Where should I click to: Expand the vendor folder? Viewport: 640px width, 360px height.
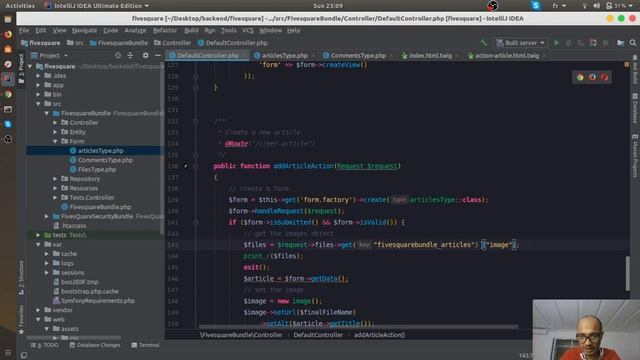(x=38, y=310)
